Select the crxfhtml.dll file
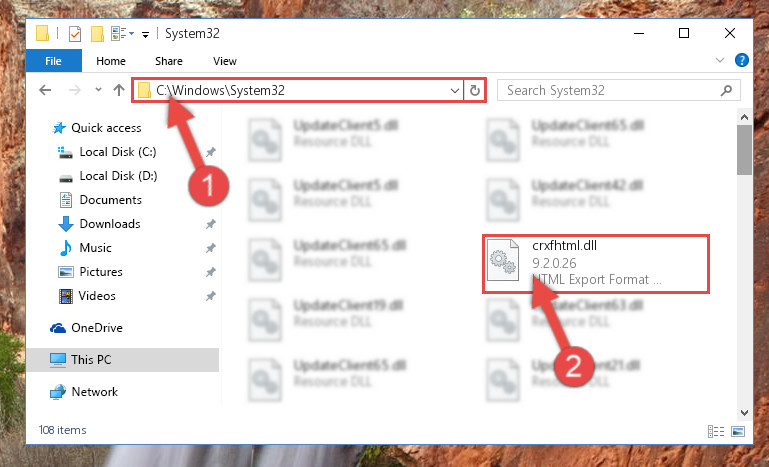 coord(595,264)
